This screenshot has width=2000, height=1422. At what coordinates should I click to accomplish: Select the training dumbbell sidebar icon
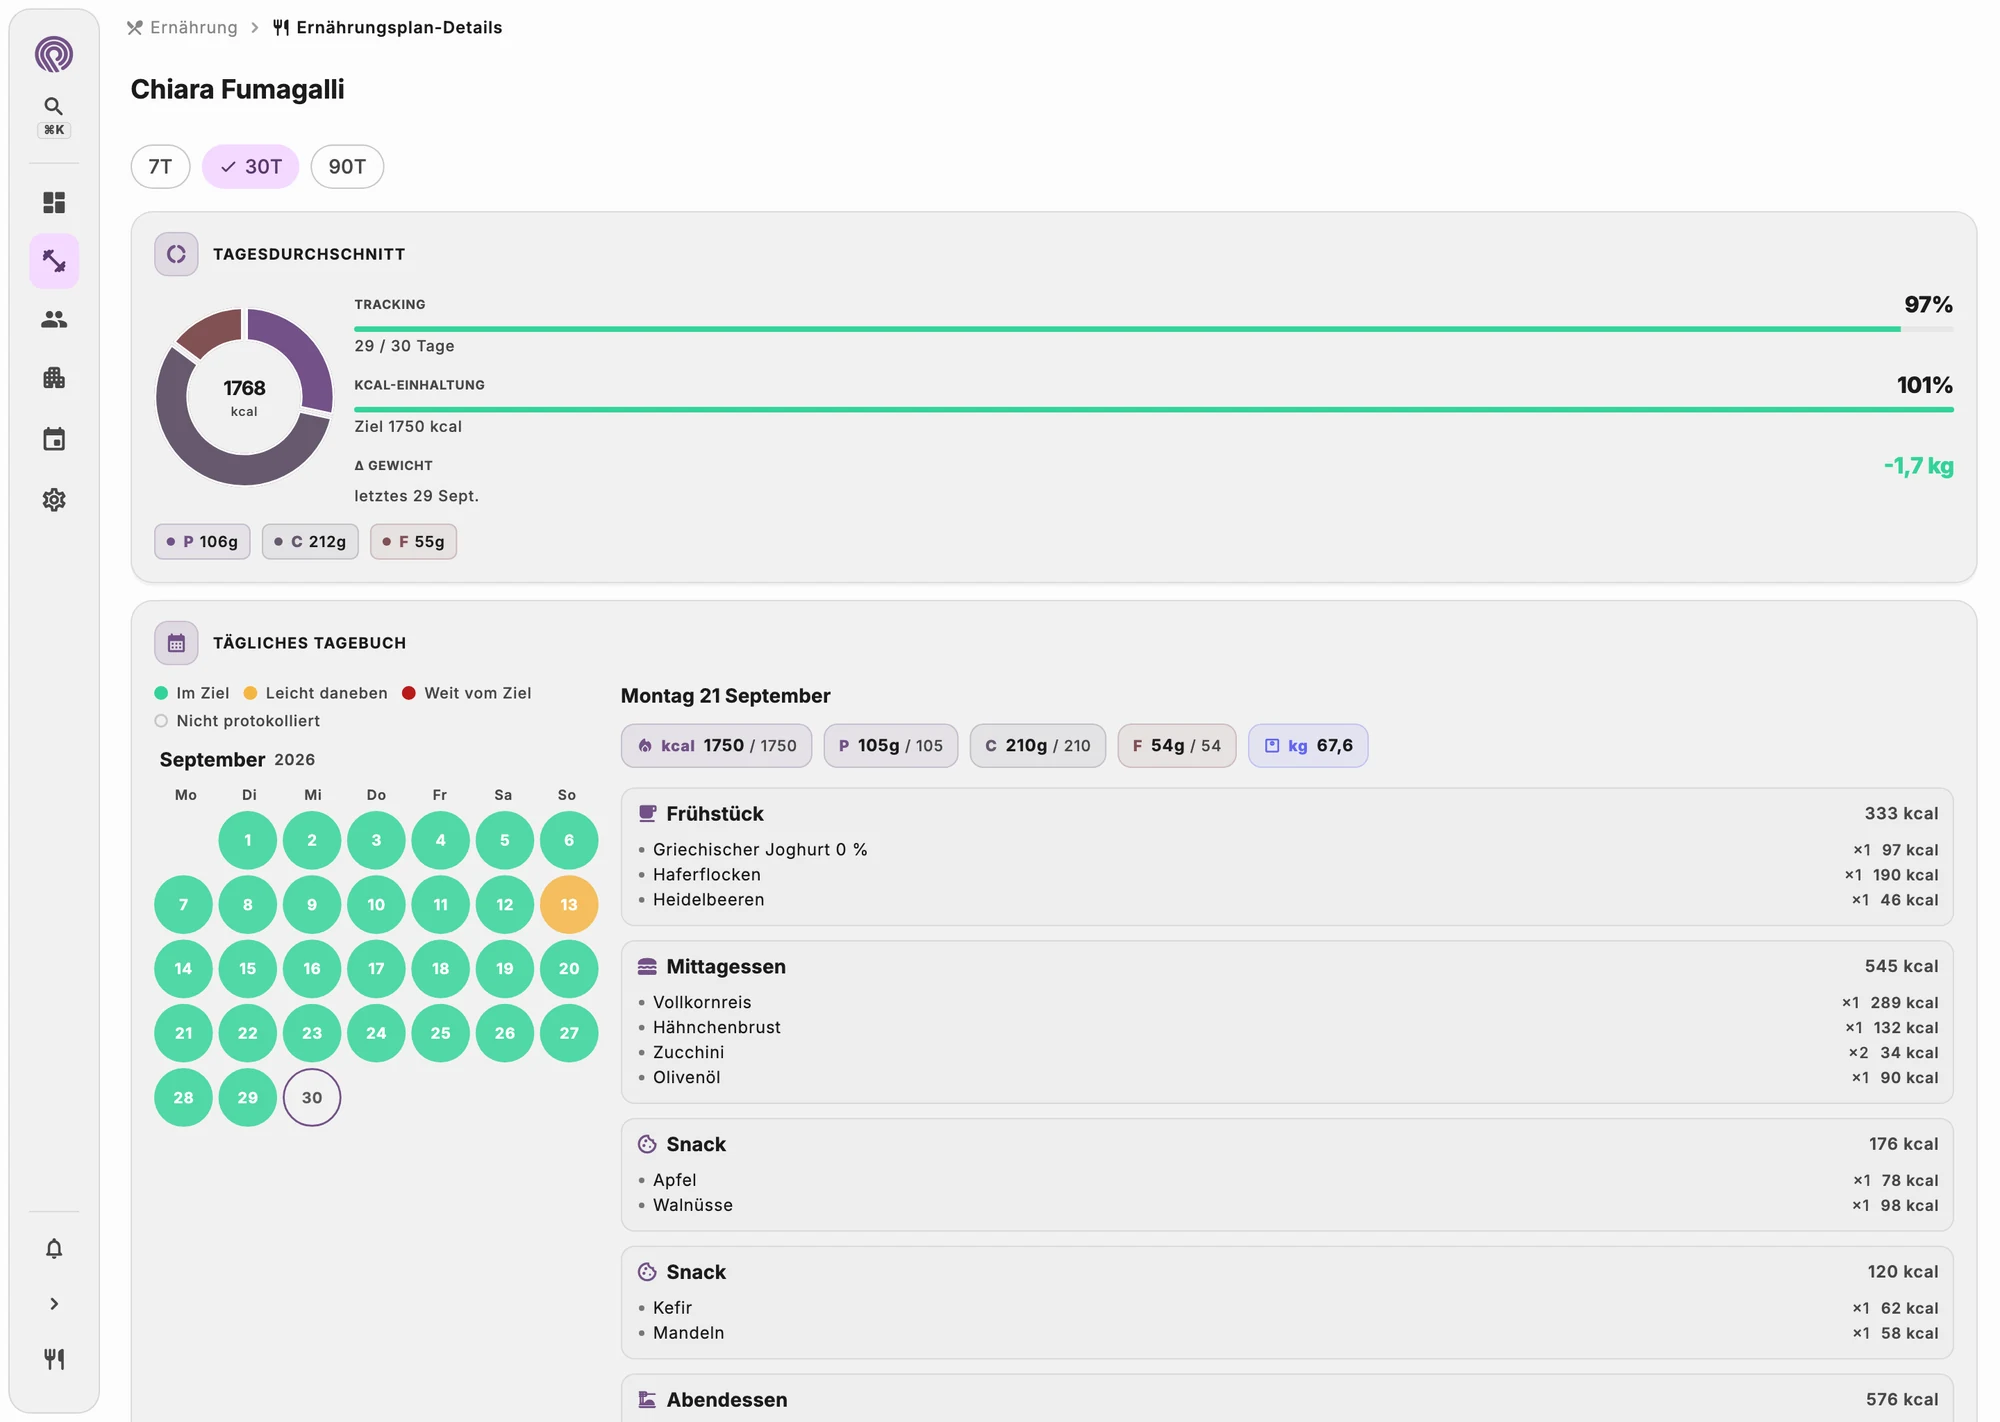click(x=54, y=261)
